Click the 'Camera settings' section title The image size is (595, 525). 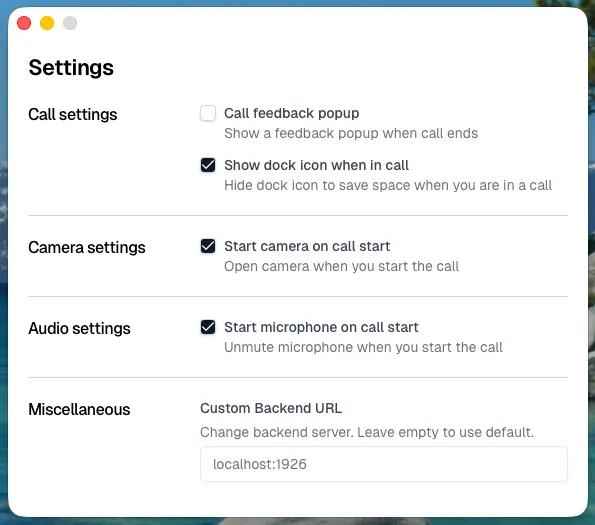tap(87, 247)
